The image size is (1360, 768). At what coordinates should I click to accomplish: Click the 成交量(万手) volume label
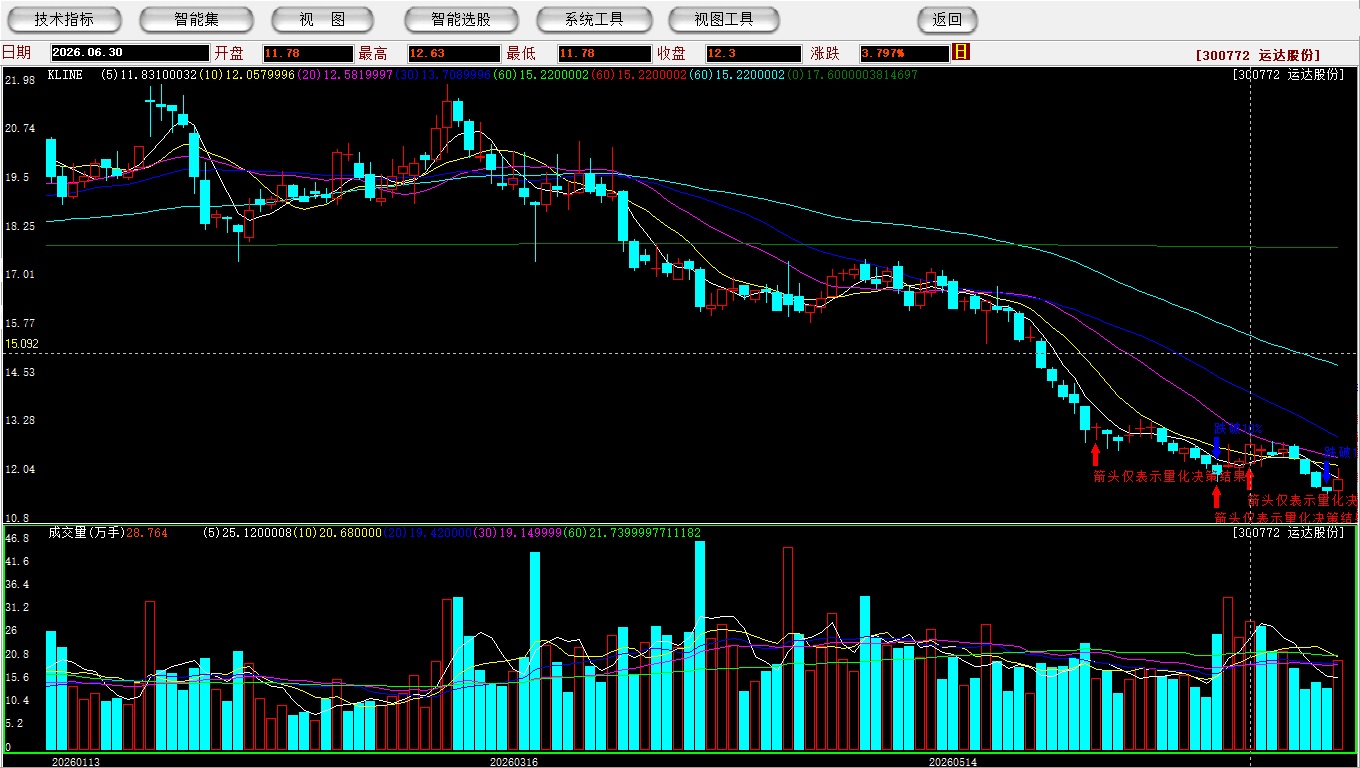86,533
